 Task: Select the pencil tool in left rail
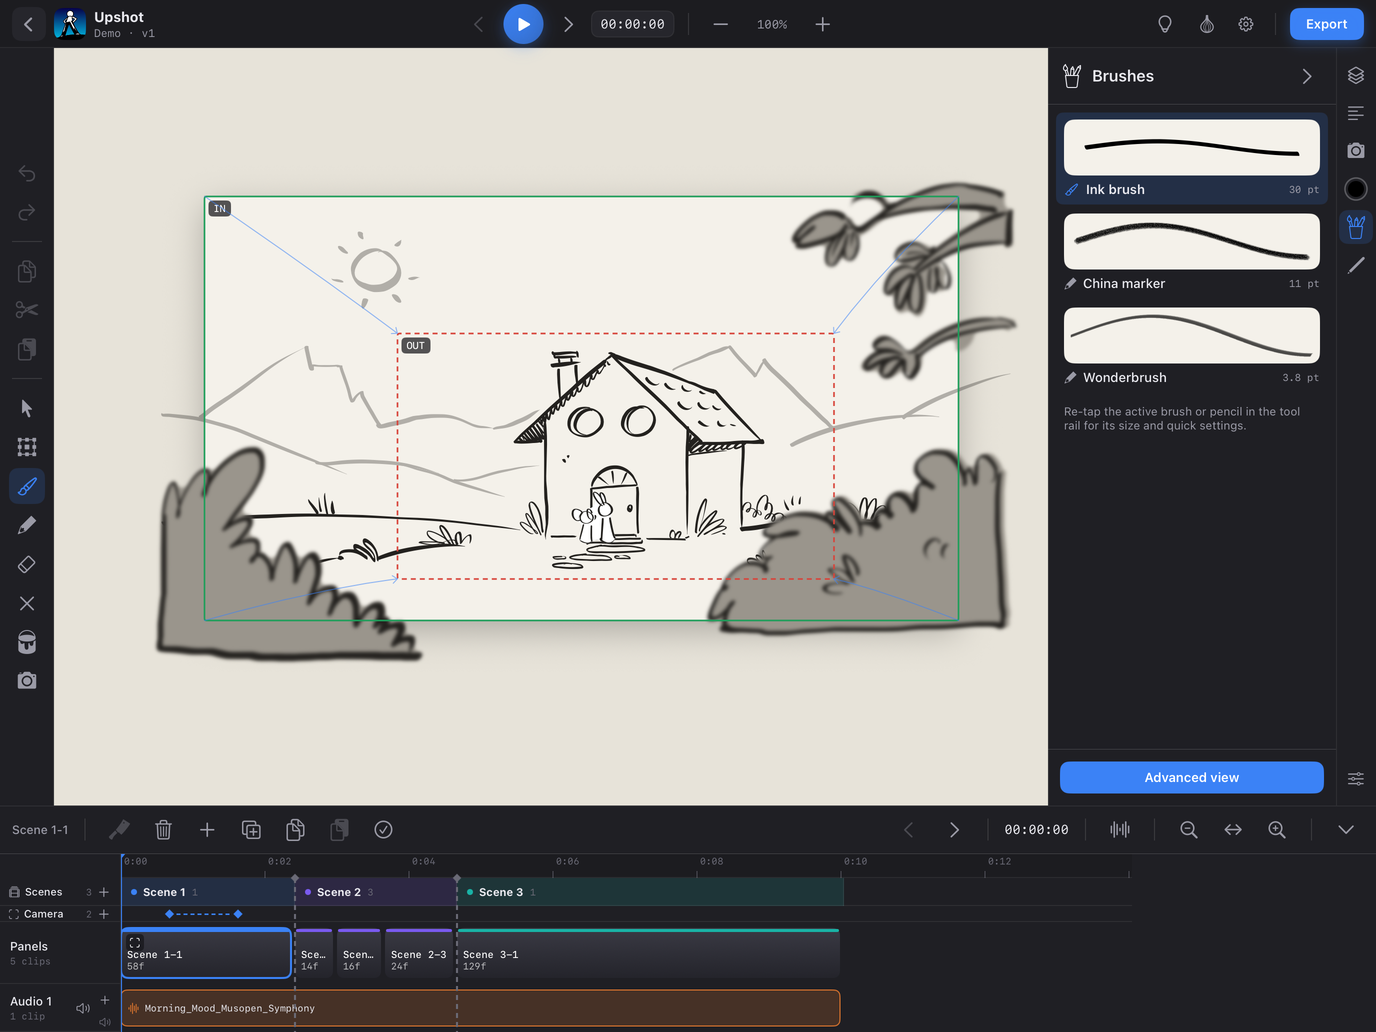coord(27,525)
